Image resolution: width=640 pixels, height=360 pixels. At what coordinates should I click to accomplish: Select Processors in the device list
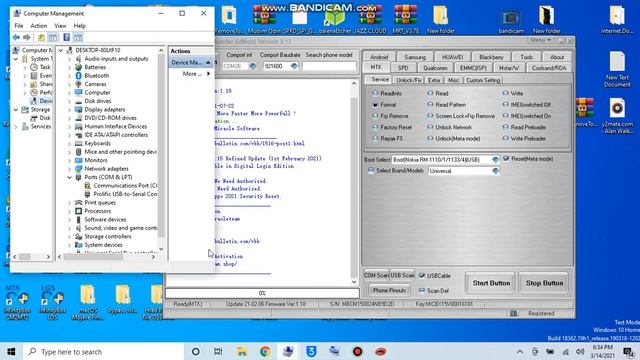pos(98,211)
